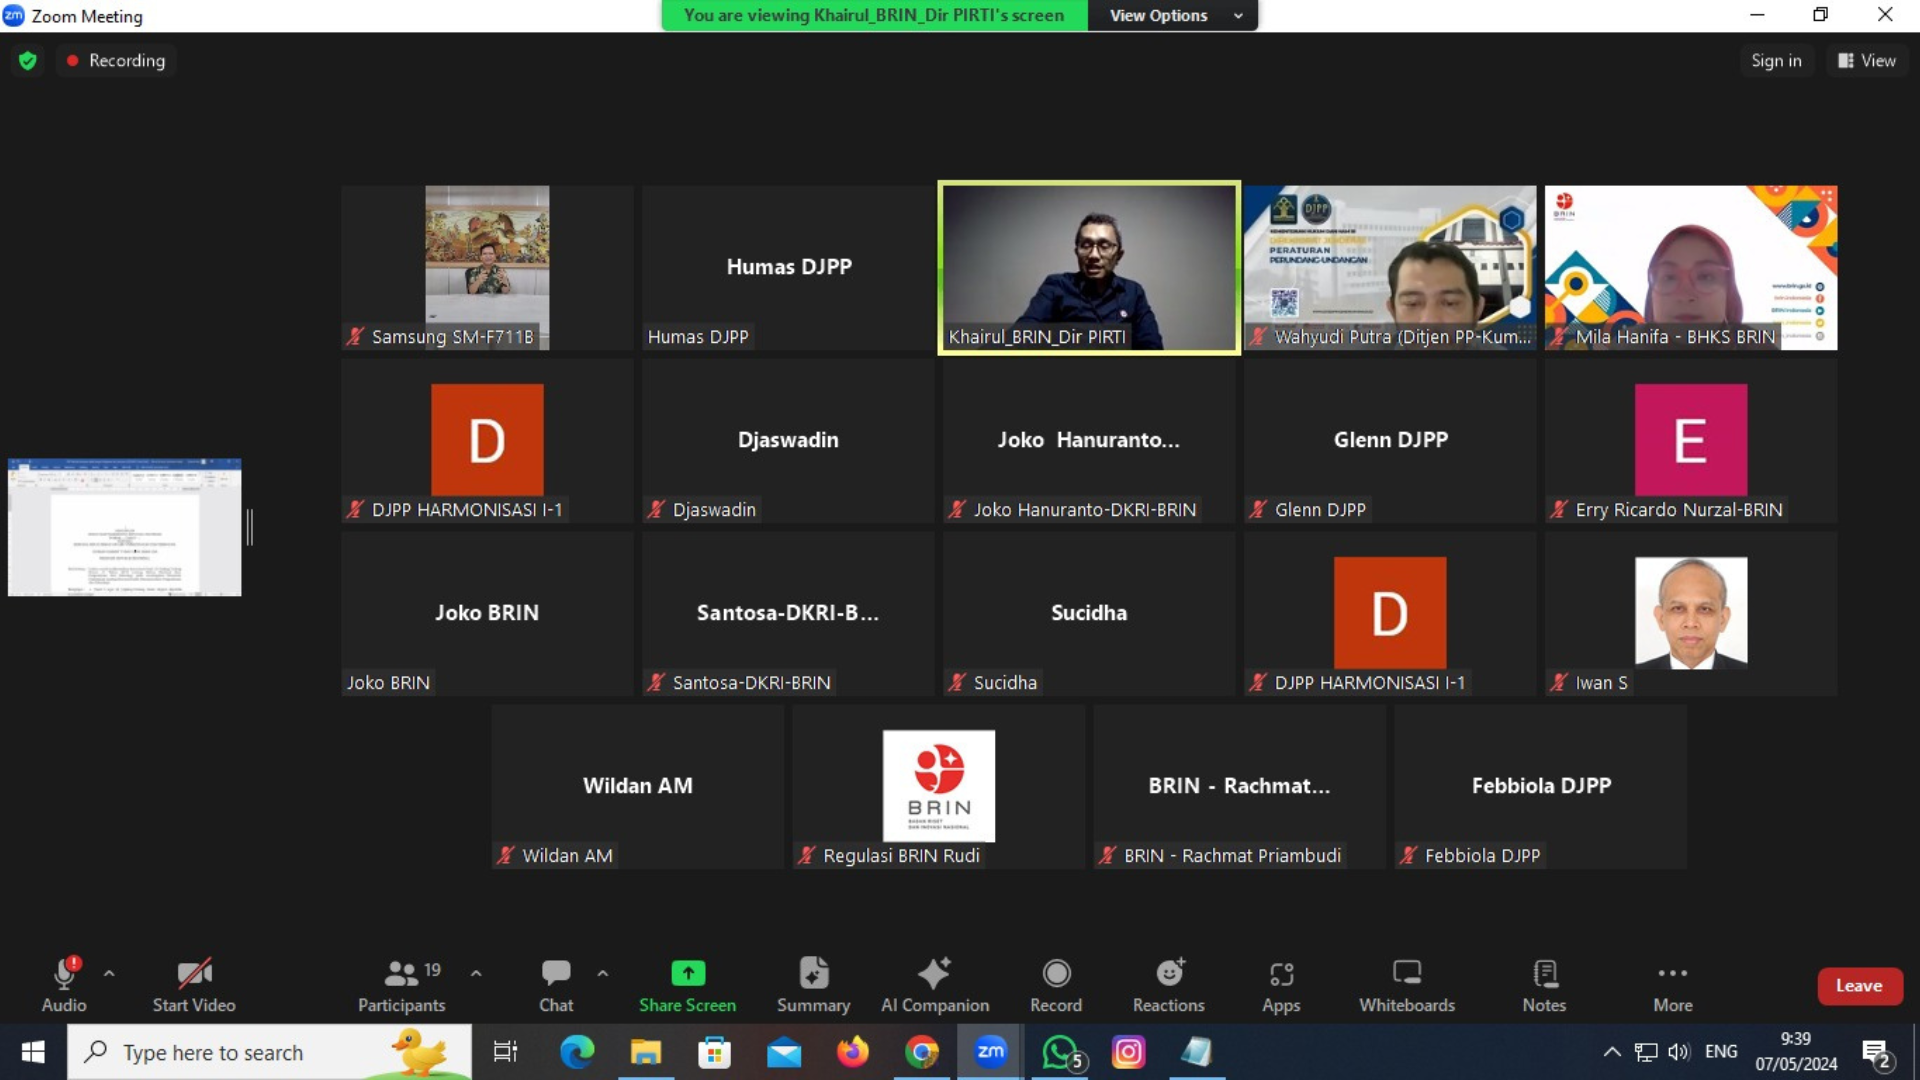
Task: Open the View layout menu
Action: tap(1866, 60)
